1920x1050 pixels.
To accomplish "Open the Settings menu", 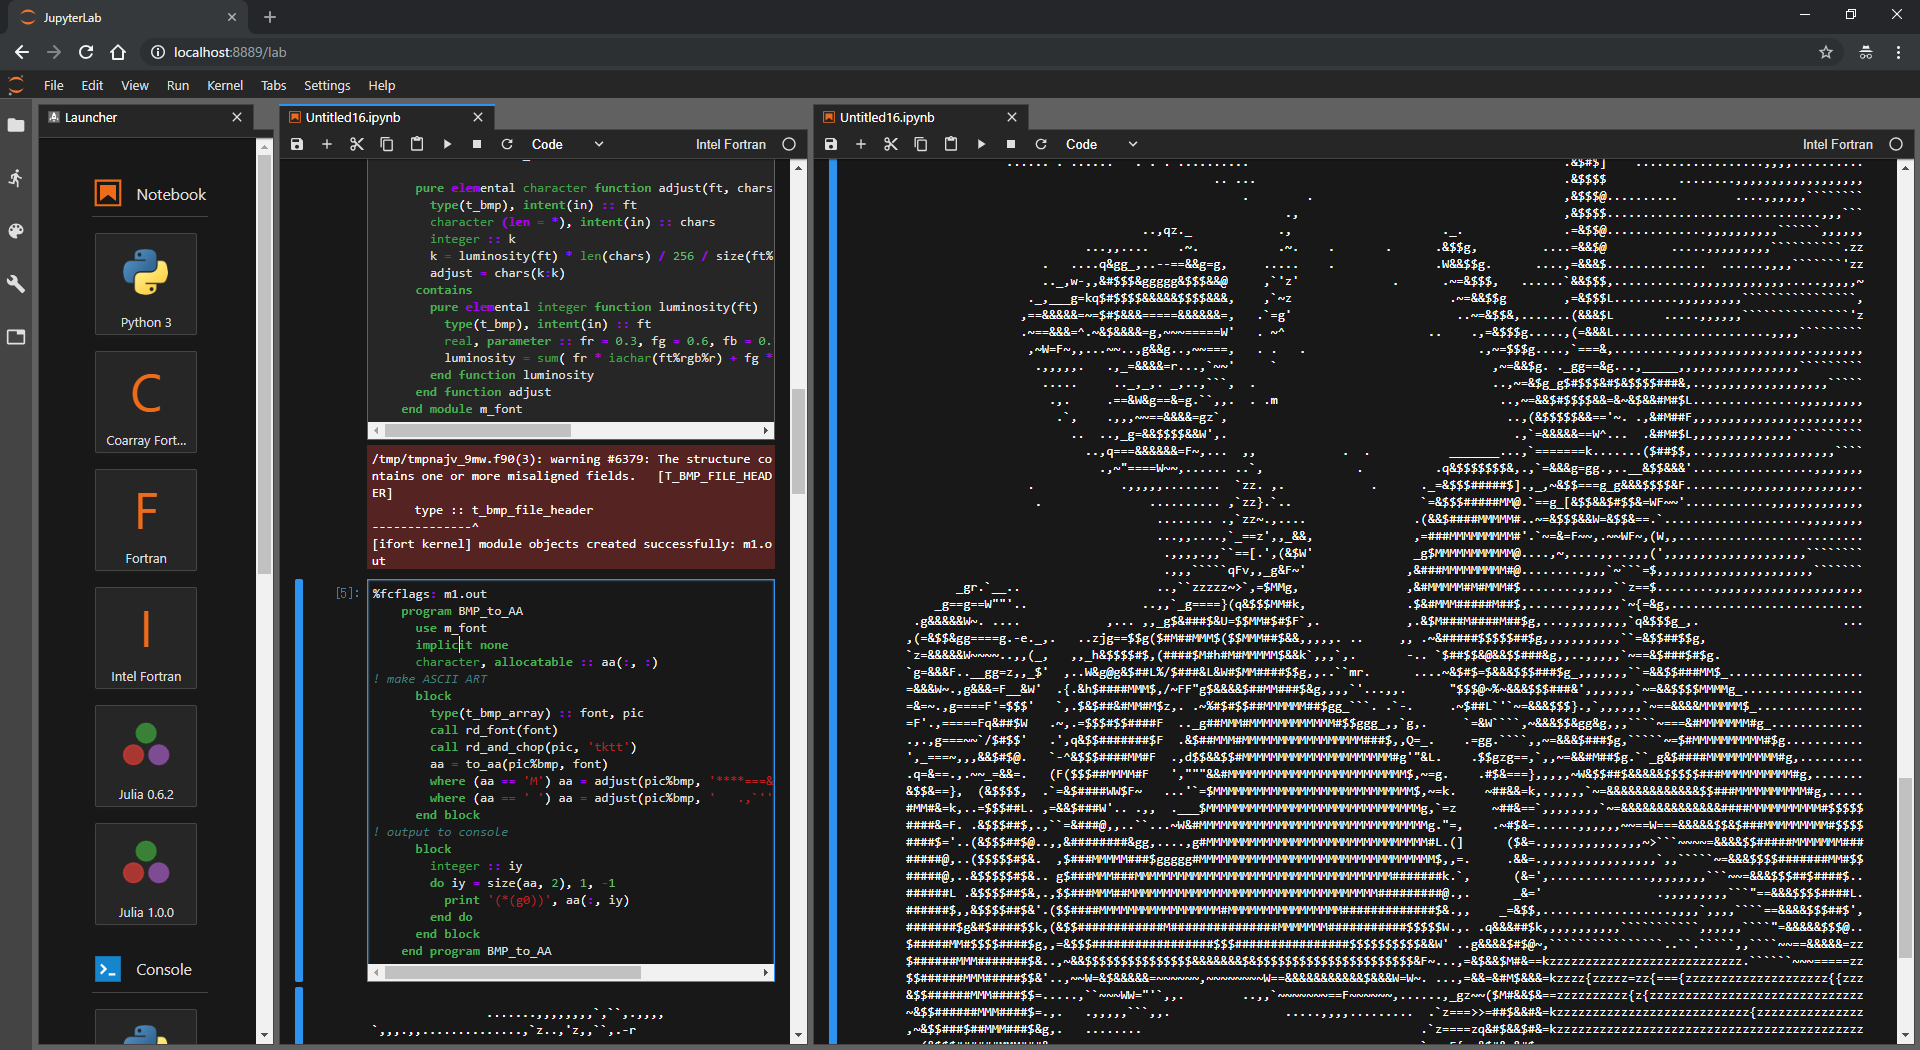I will pos(327,85).
